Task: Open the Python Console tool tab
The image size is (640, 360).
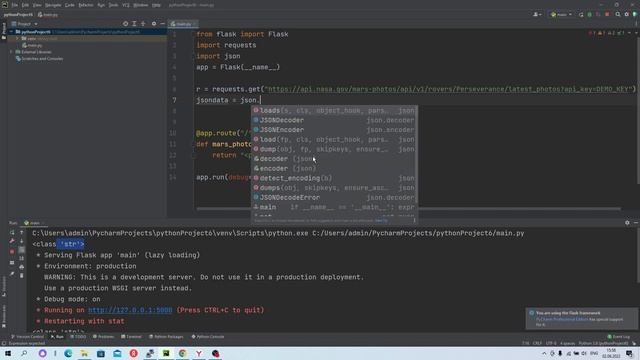Action: [208, 337]
